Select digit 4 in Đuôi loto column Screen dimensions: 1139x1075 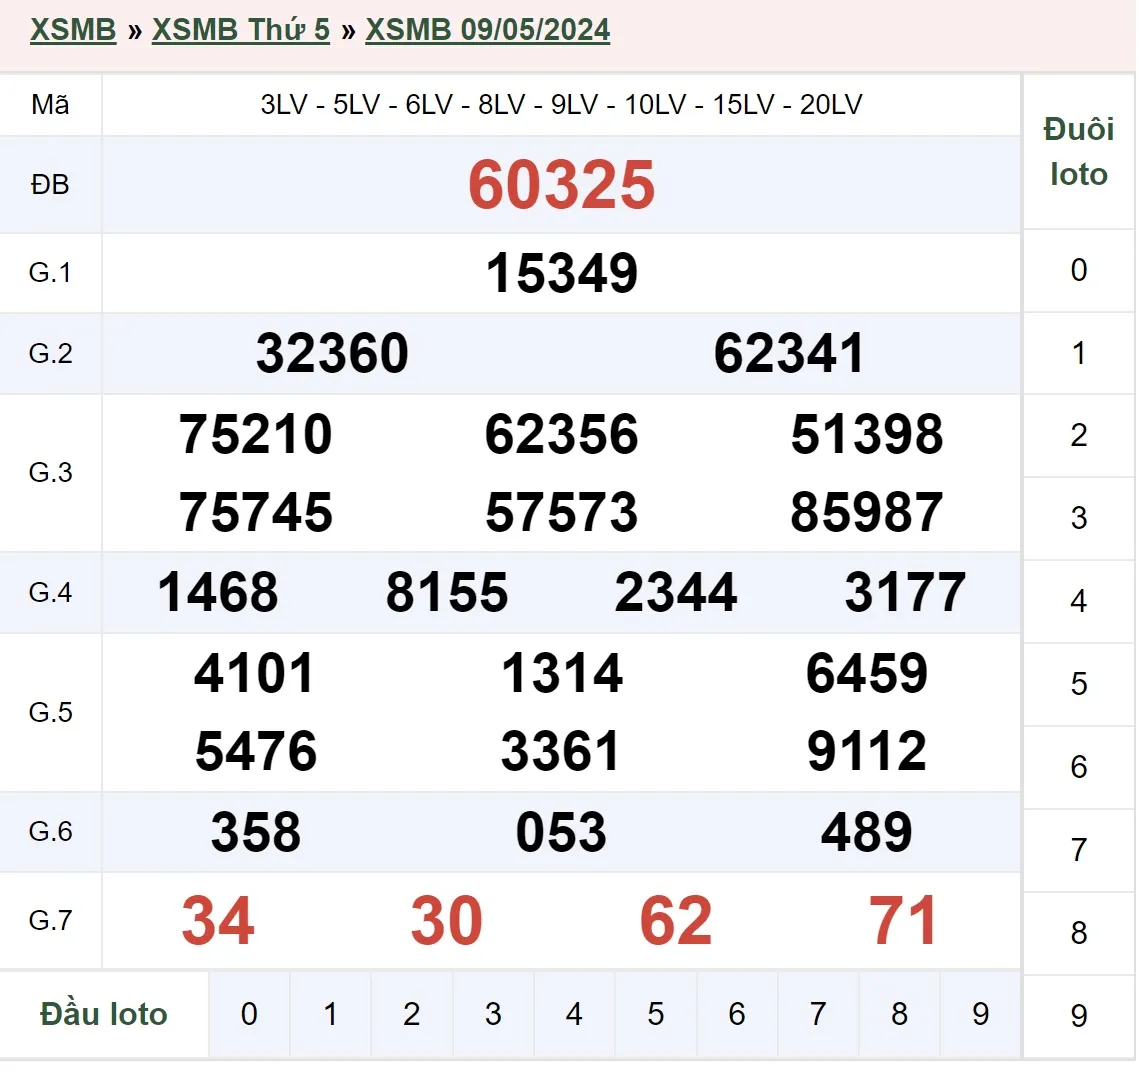[x=1078, y=601]
